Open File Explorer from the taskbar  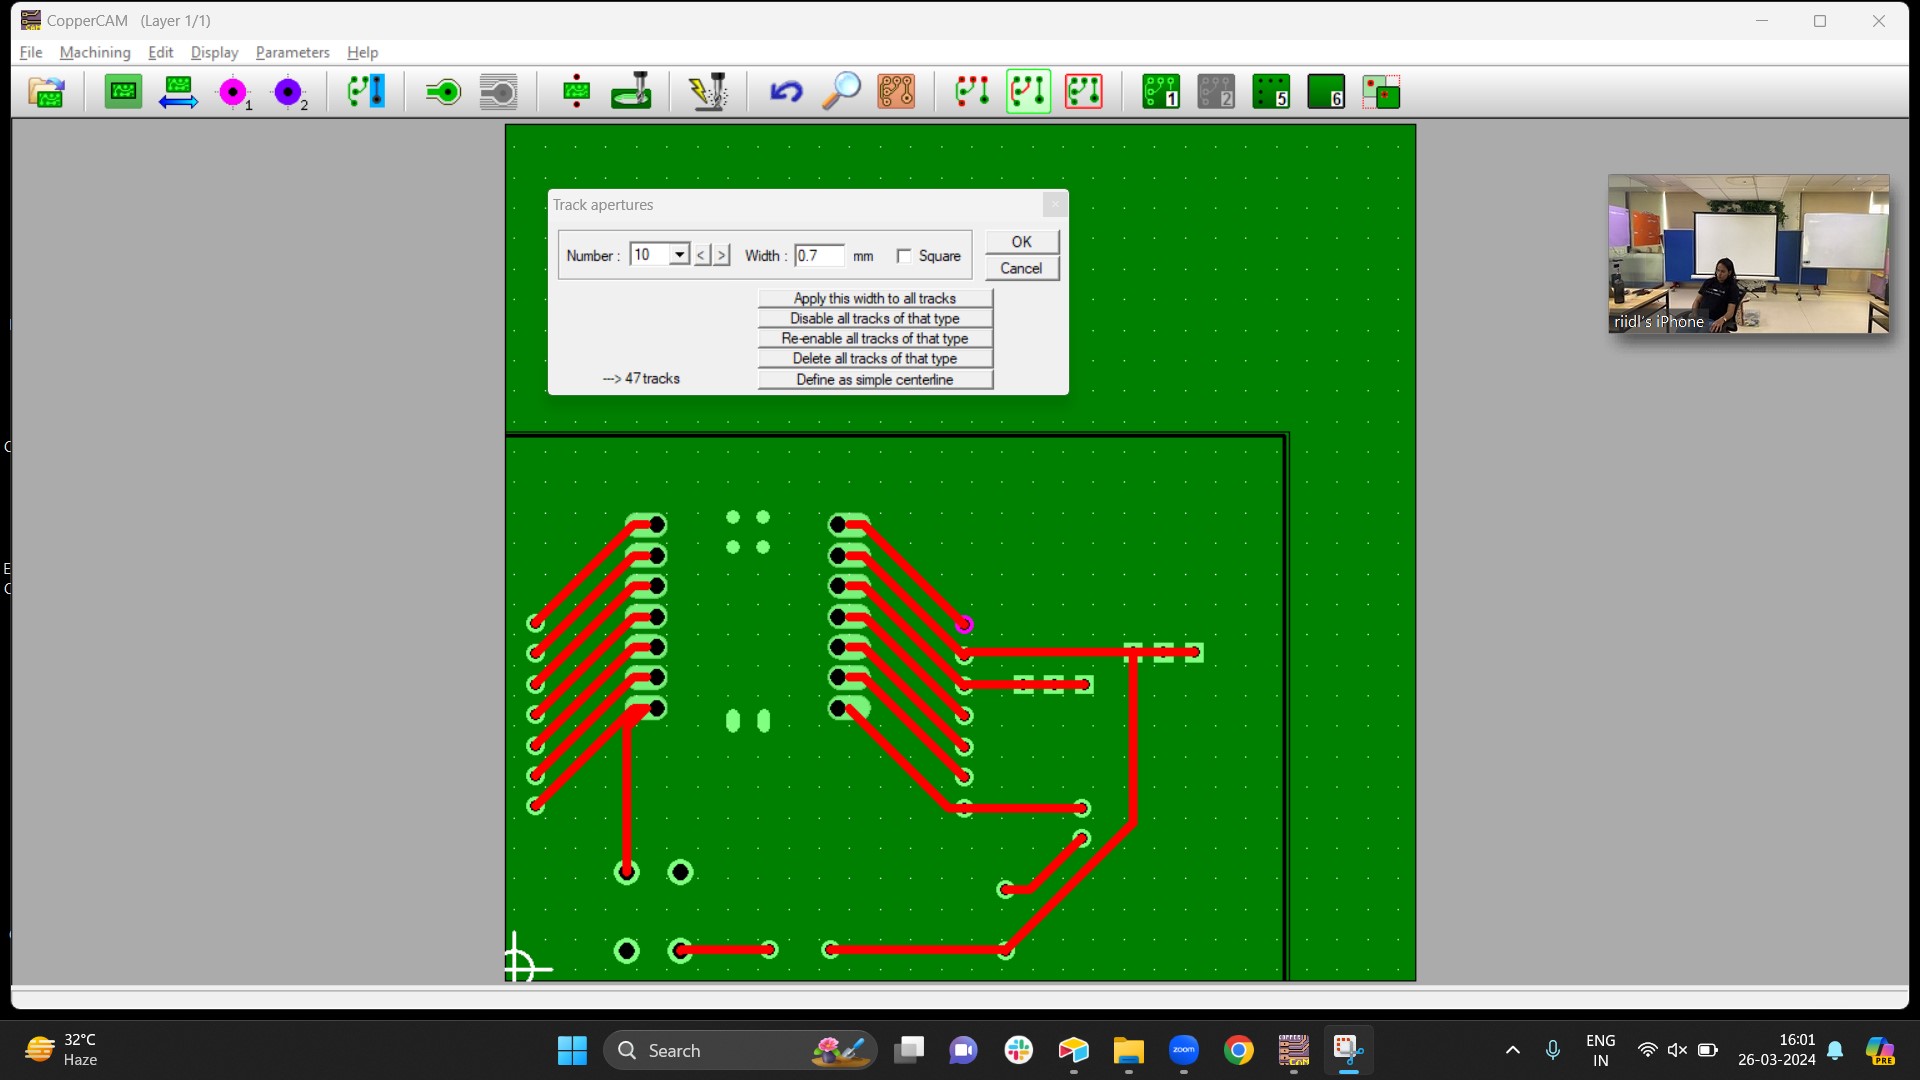click(x=1128, y=1050)
